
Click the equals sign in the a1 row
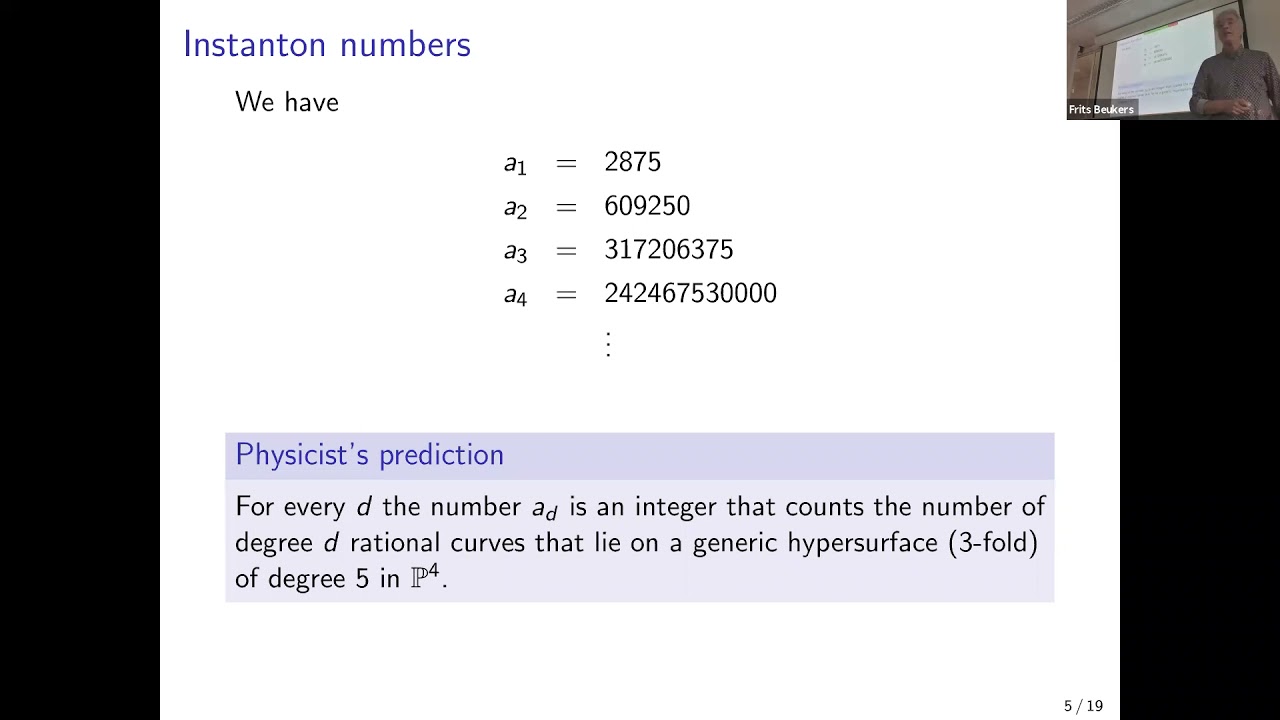tap(566, 163)
